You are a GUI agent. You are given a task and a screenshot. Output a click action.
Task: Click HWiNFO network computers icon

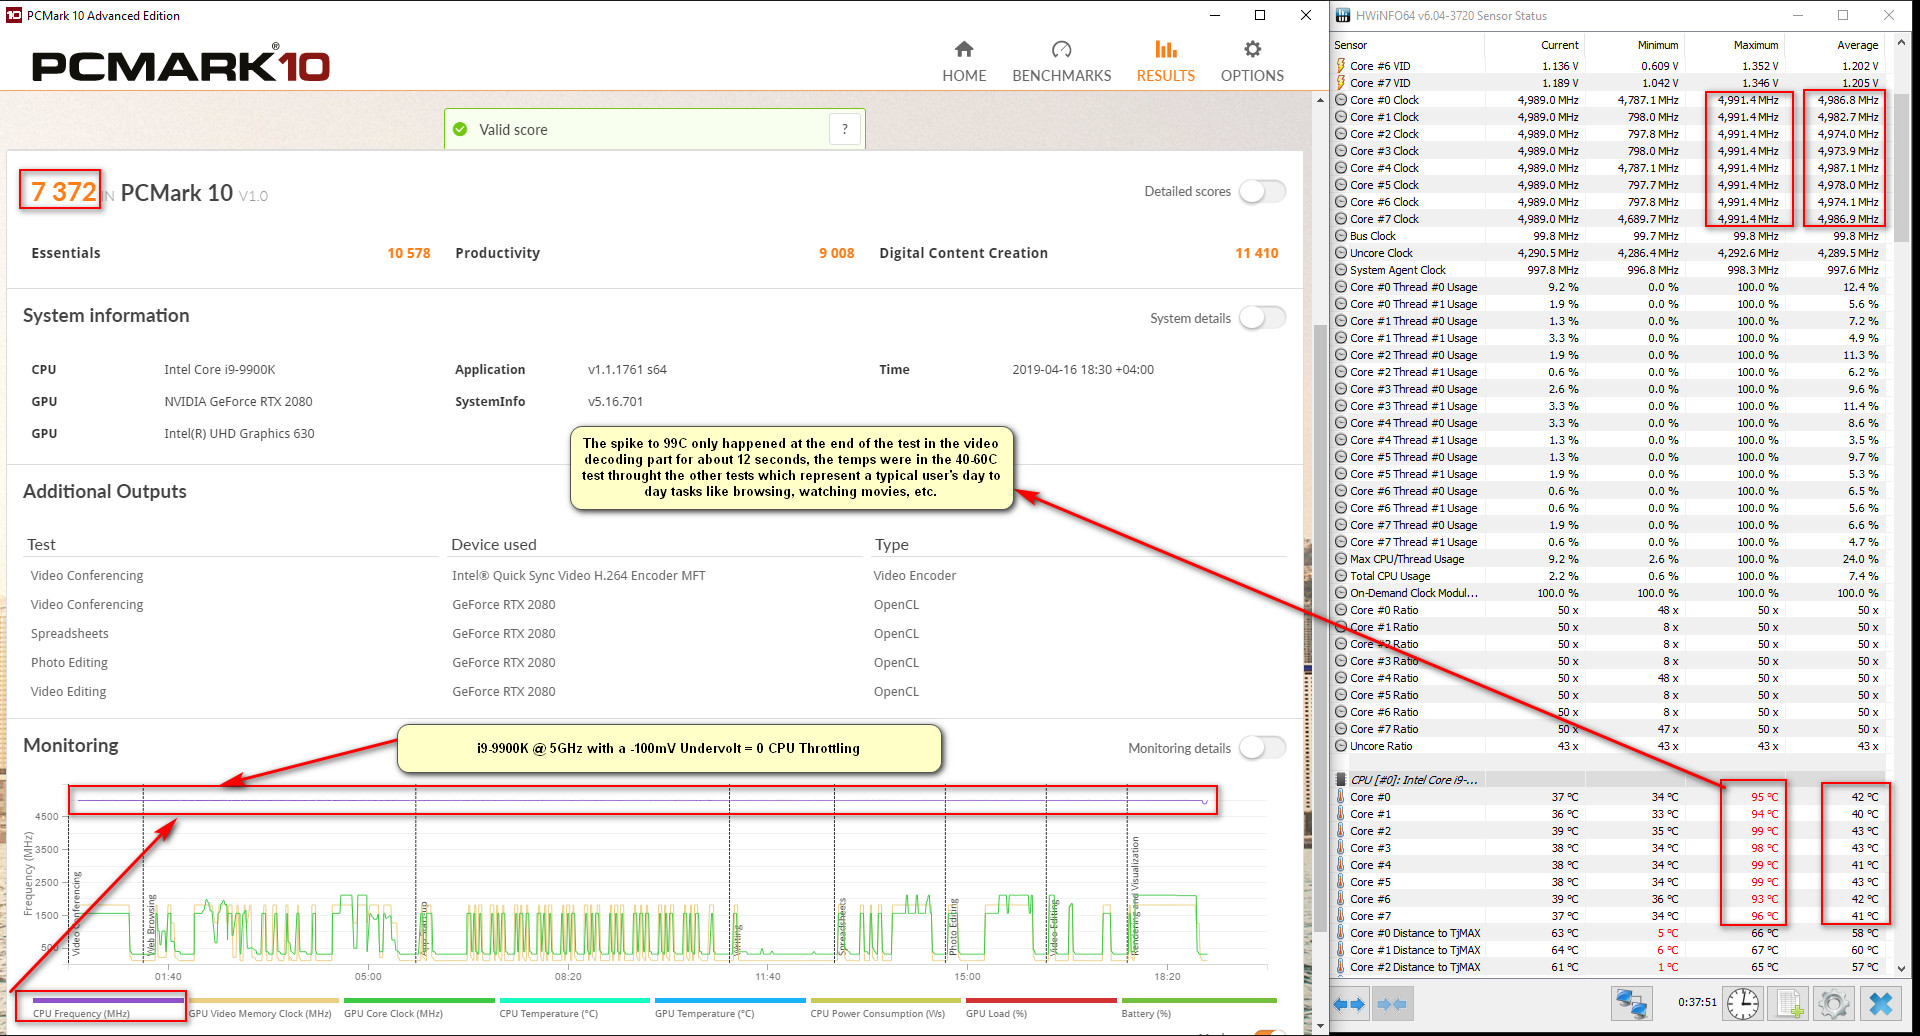(1631, 1003)
